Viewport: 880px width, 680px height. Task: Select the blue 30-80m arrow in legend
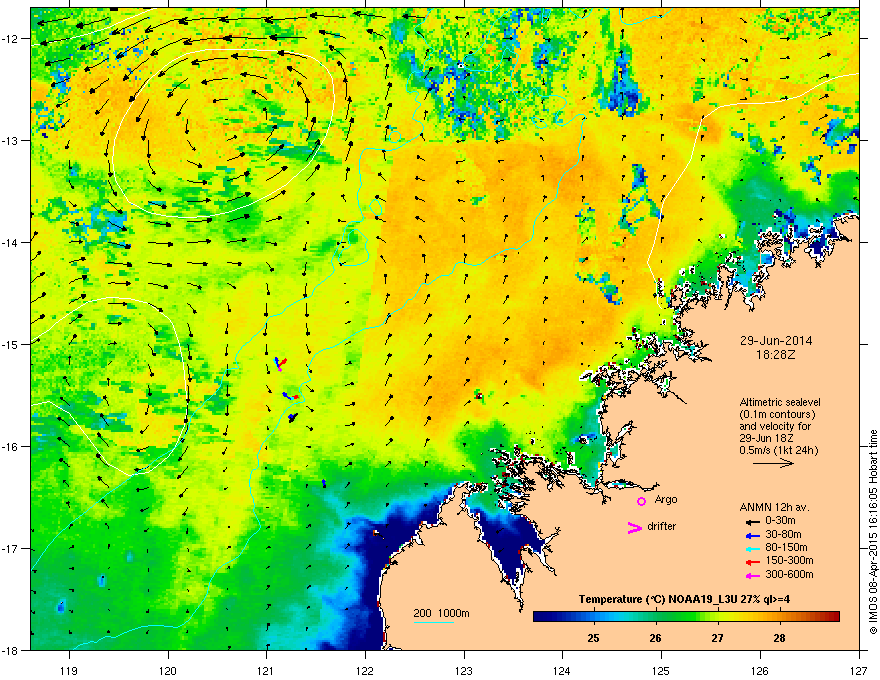(x=753, y=534)
